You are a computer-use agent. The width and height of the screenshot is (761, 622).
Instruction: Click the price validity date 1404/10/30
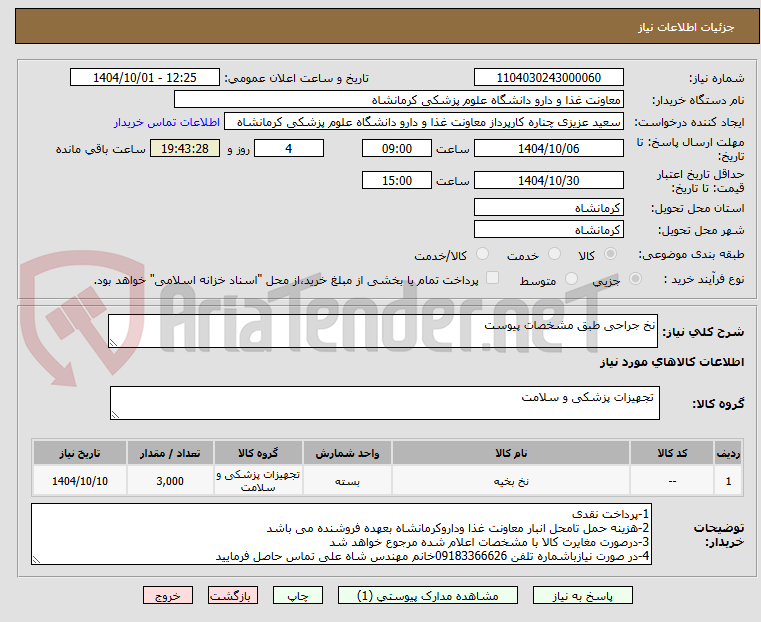coord(548,180)
